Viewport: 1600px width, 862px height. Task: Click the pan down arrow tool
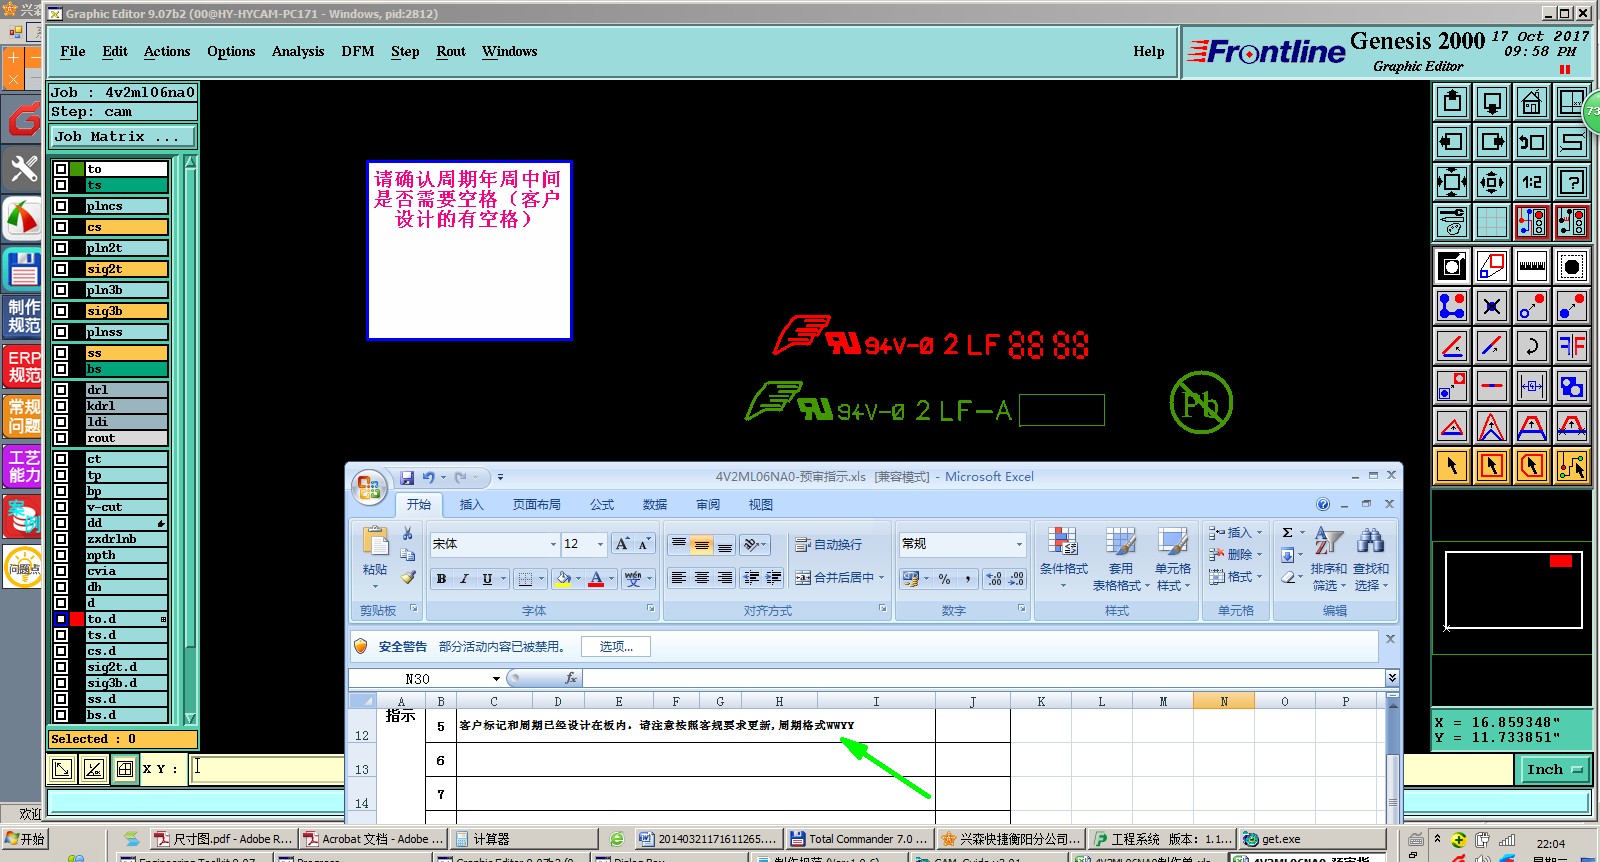(x=1492, y=102)
